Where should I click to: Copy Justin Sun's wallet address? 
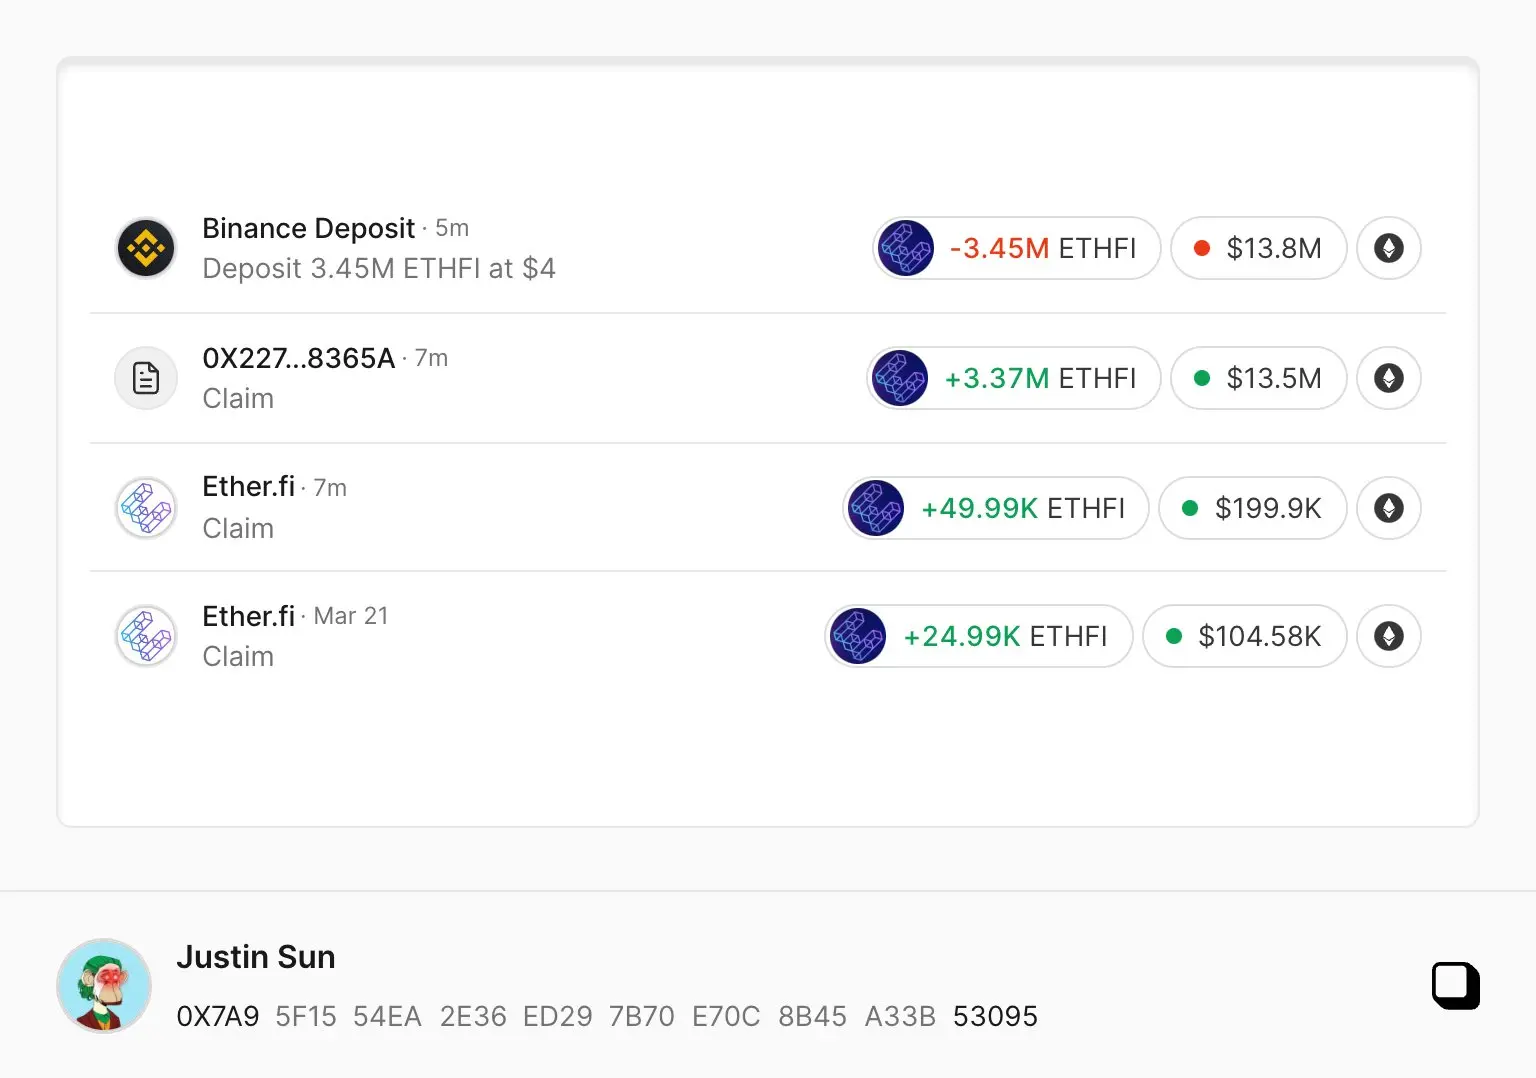coord(1455,985)
